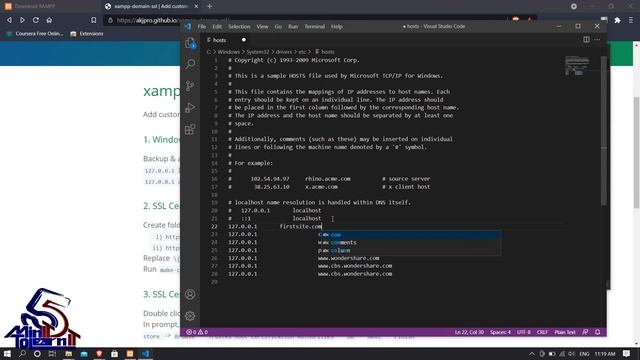Open Source Control view in VS Code

(190, 86)
